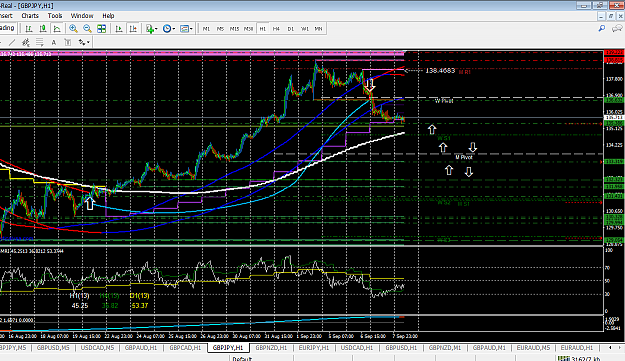625x361 pixels.
Task: Zoom out of the chart
Action: 87,29
